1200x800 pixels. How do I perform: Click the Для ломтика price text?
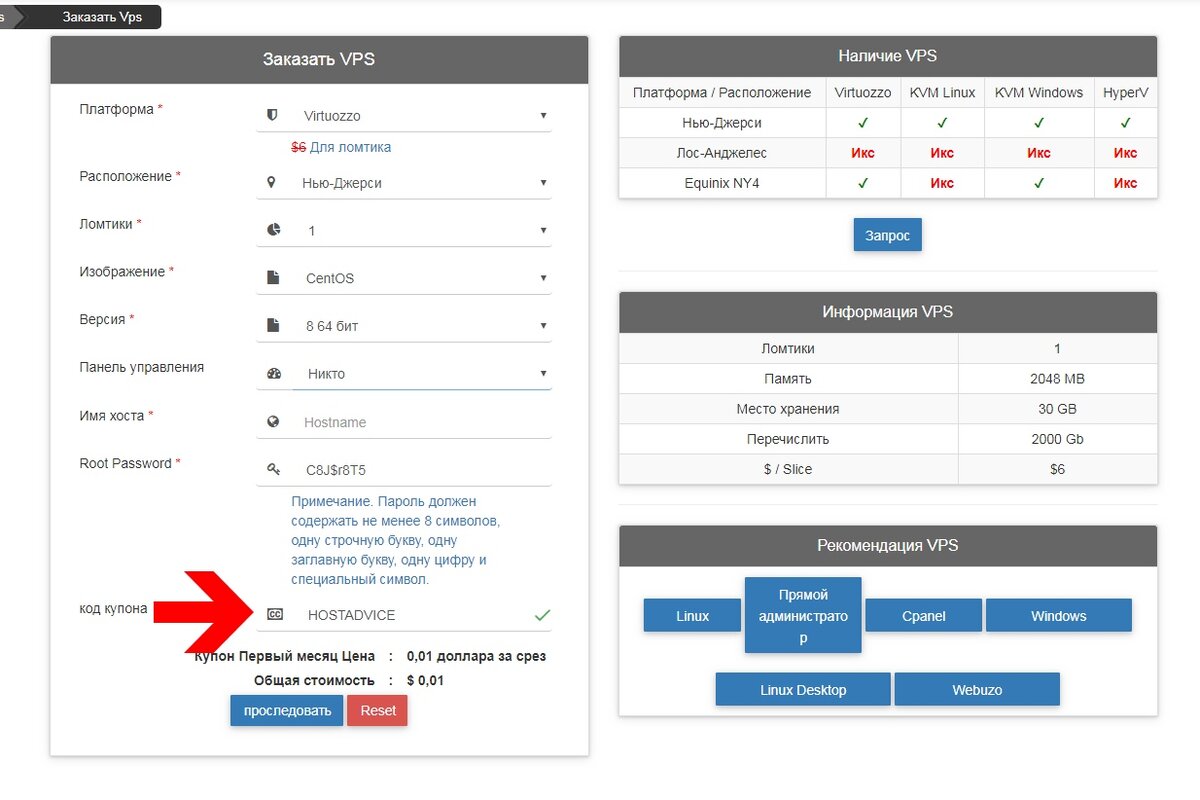(x=350, y=147)
